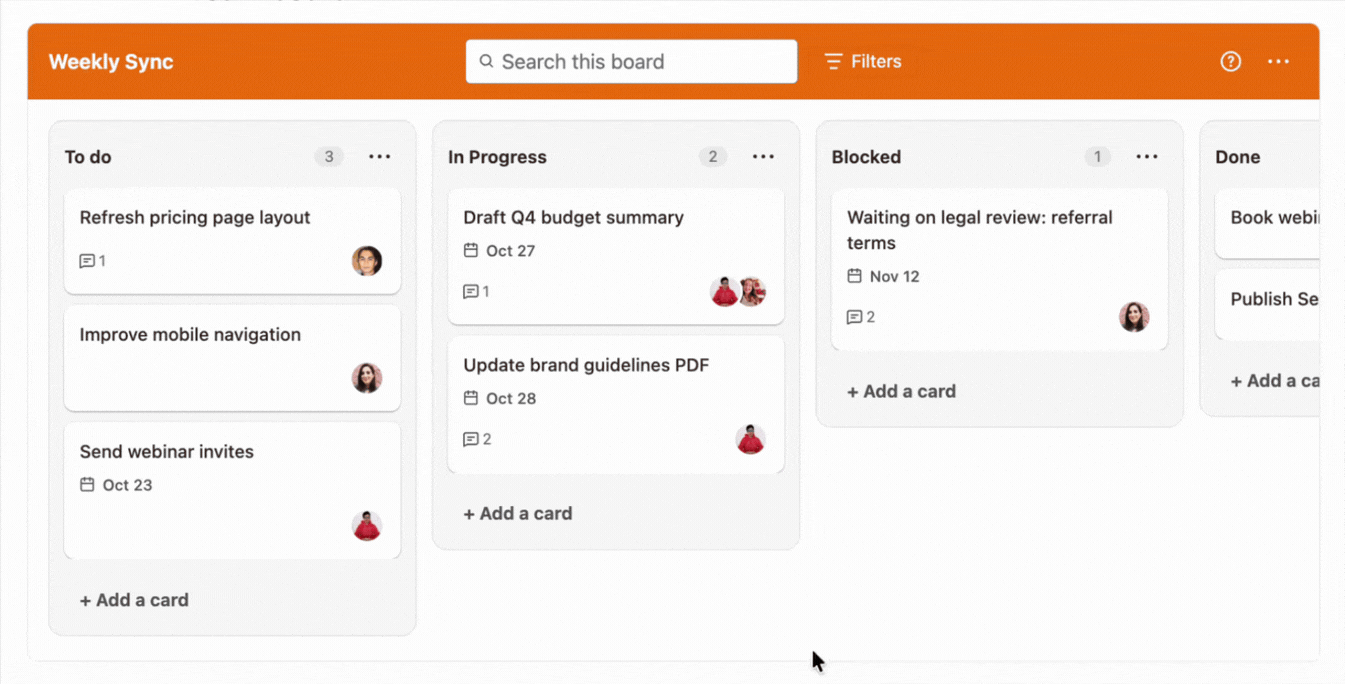1345x684 pixels.
Task: Click second avatar on Draft Q4 budget card
Action: 753,292
